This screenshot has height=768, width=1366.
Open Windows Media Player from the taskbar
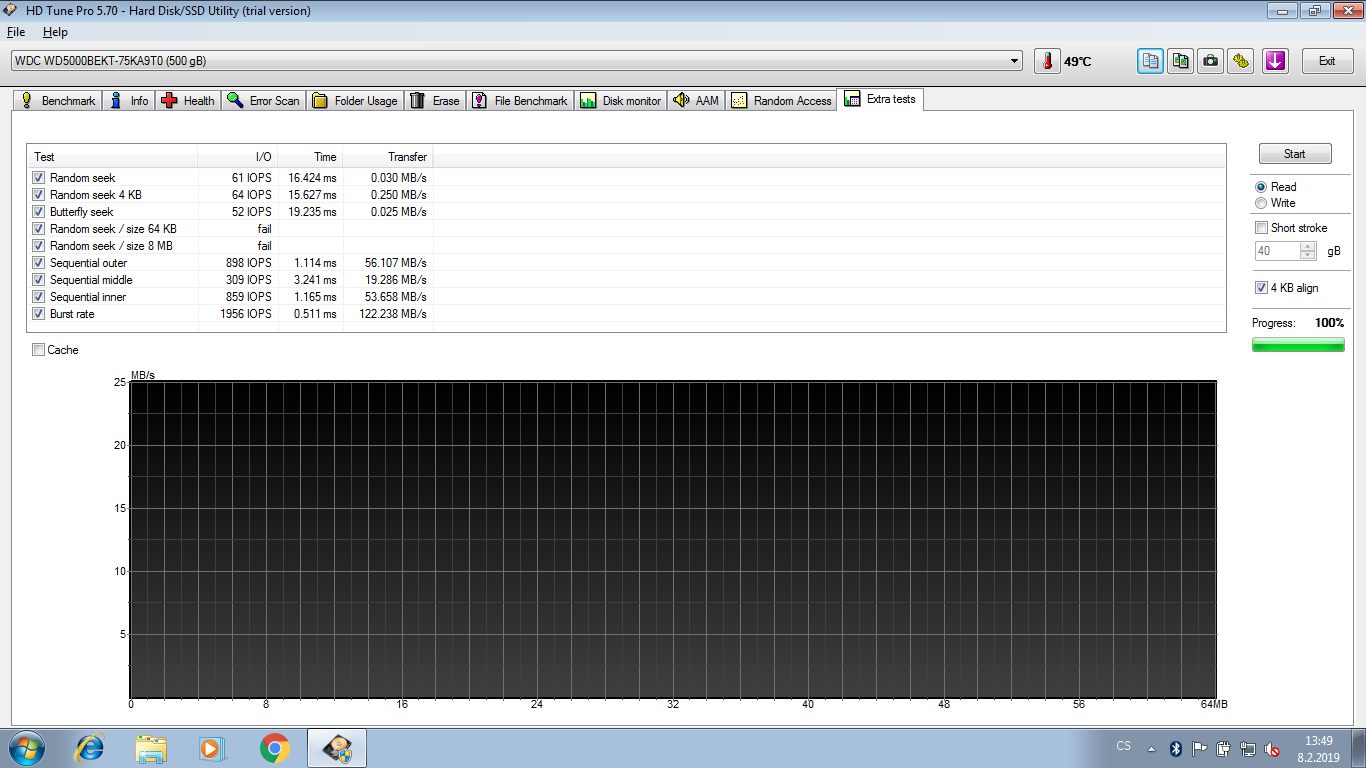click(x=210, y=748)
